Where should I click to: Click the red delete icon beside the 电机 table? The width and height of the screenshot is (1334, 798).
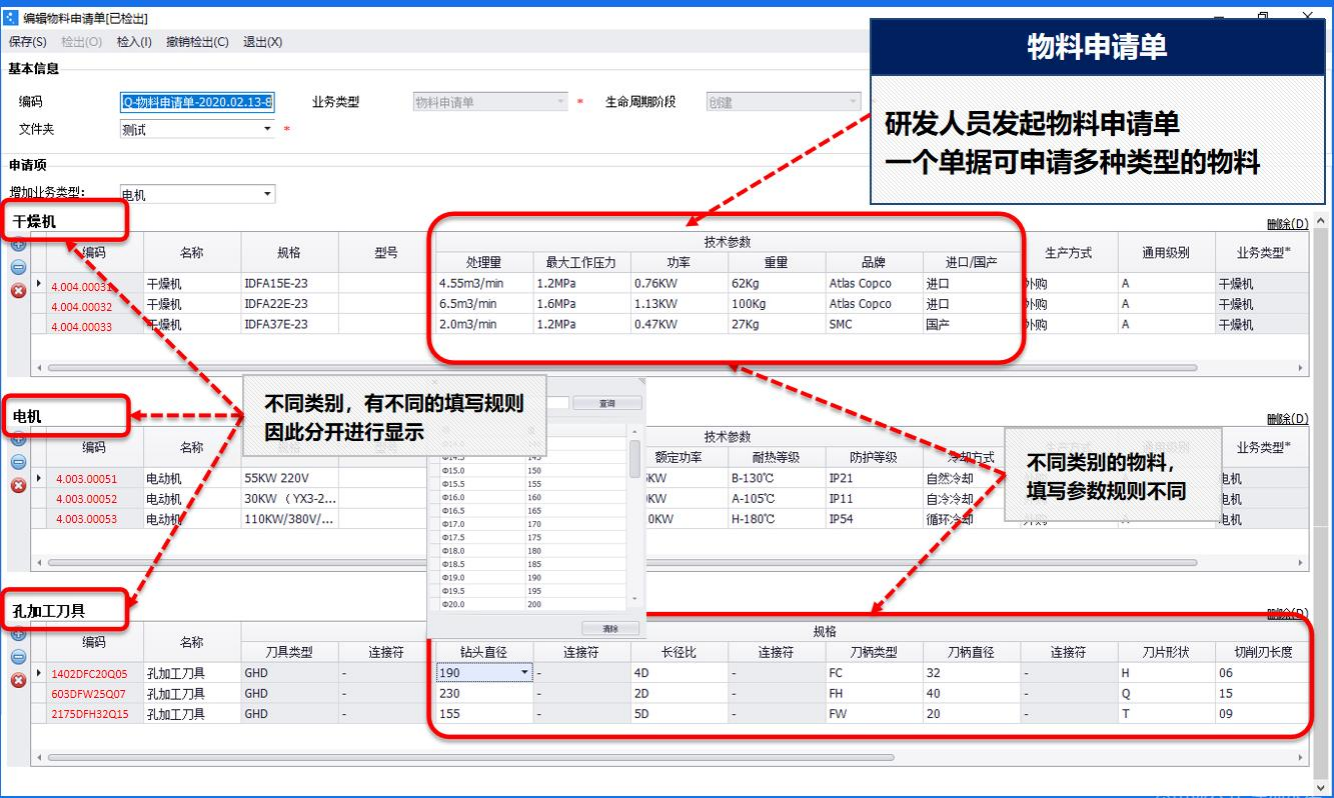point(18,485)
